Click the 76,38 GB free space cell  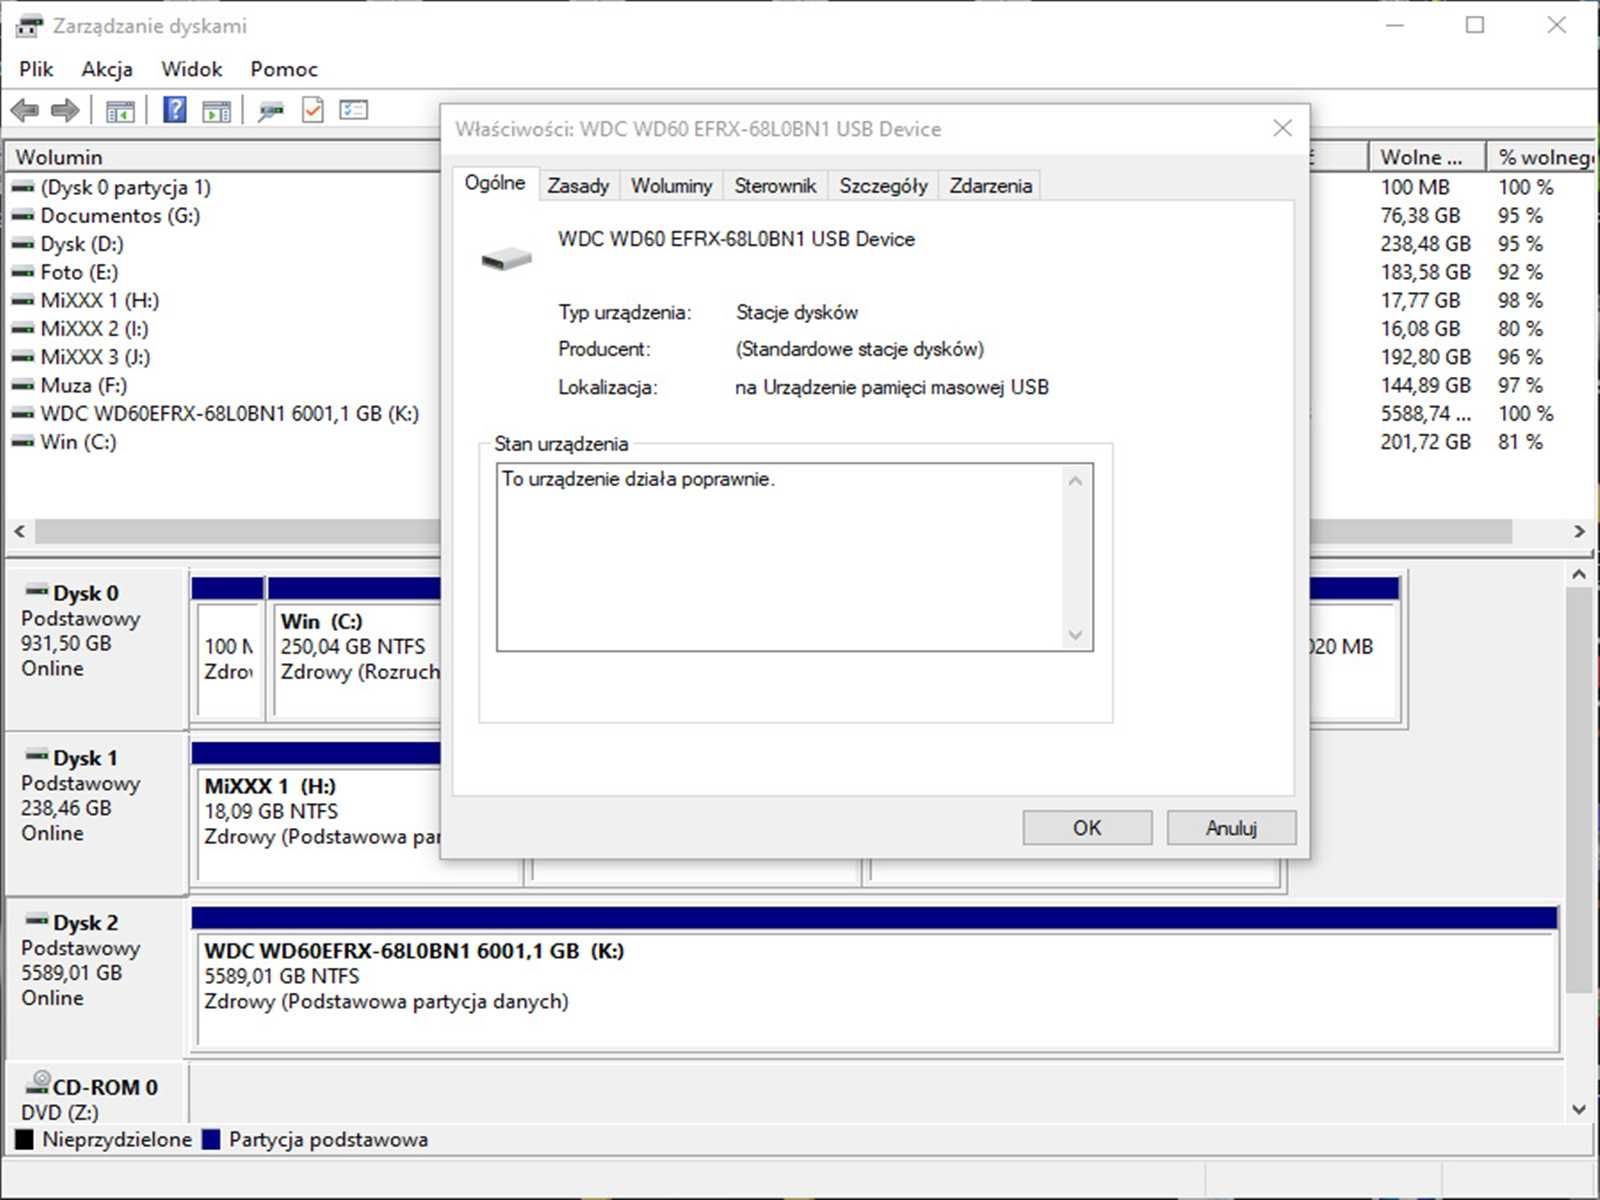pyautogui.click(x=1420, y=216)
